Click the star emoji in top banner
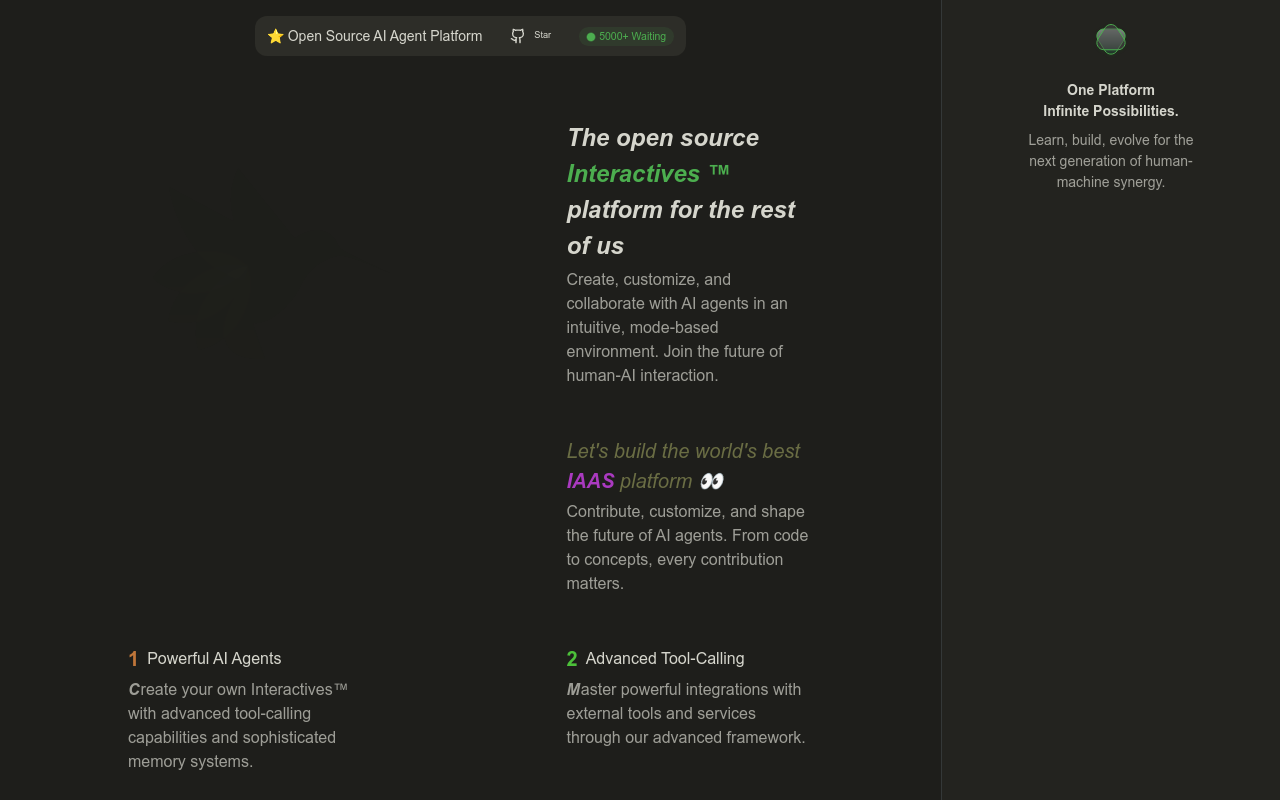Image resolution: width=1280 pixels, height=800 pixels. [276, 36]
